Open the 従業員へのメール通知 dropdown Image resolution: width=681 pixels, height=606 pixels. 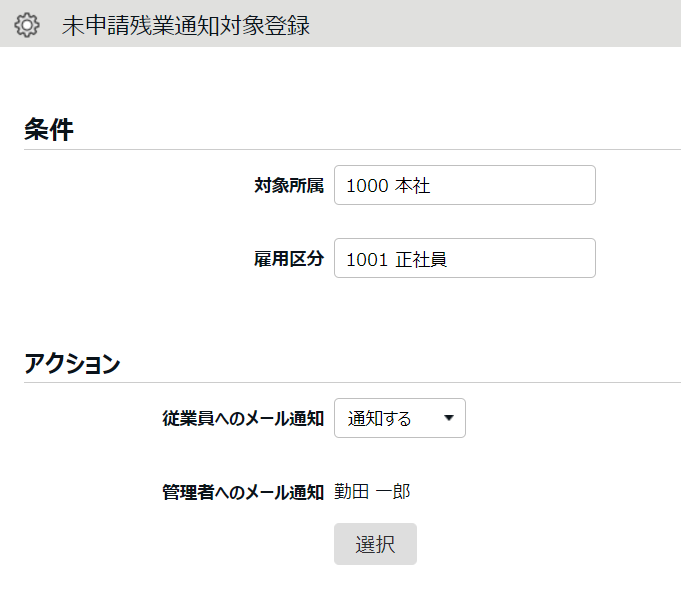click(399, 418)
